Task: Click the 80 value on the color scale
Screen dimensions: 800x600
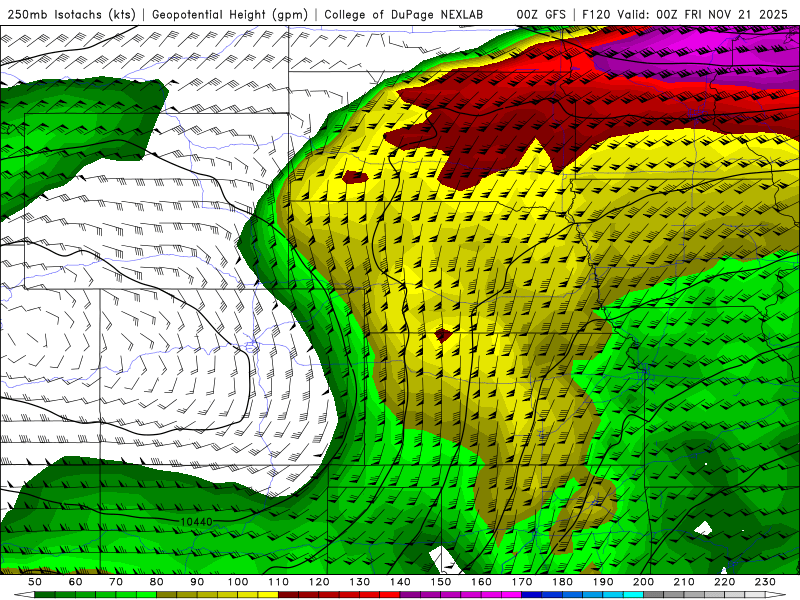Action: click(x=157, y=582)
